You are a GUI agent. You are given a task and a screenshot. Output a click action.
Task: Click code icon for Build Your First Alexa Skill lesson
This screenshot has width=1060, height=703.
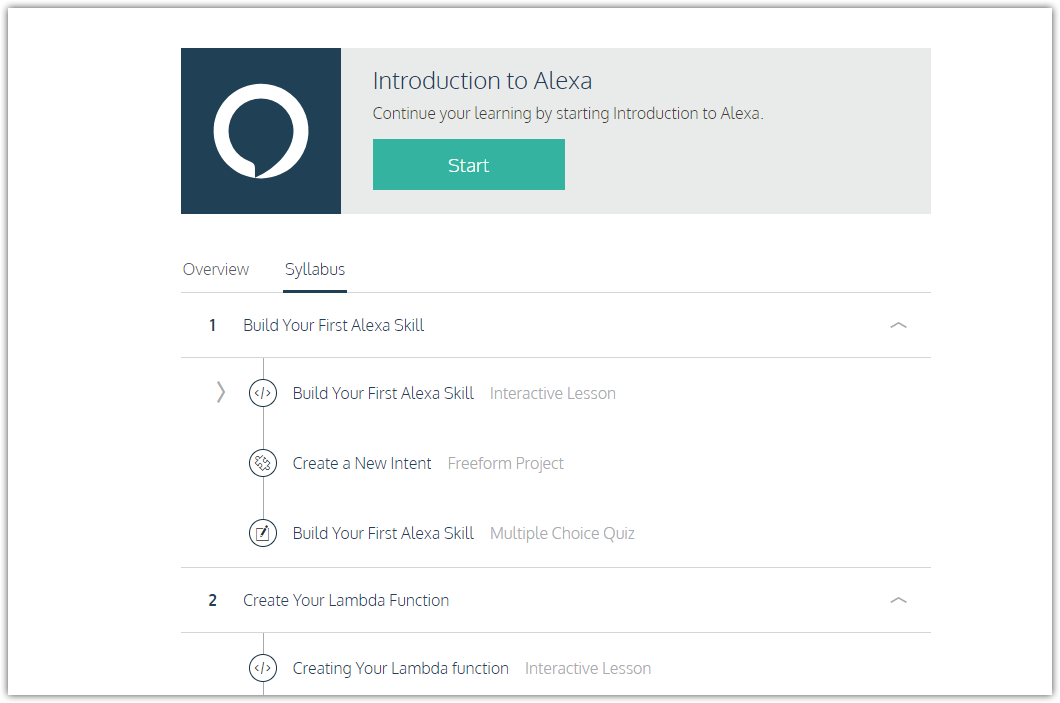(x=263, y=393)
